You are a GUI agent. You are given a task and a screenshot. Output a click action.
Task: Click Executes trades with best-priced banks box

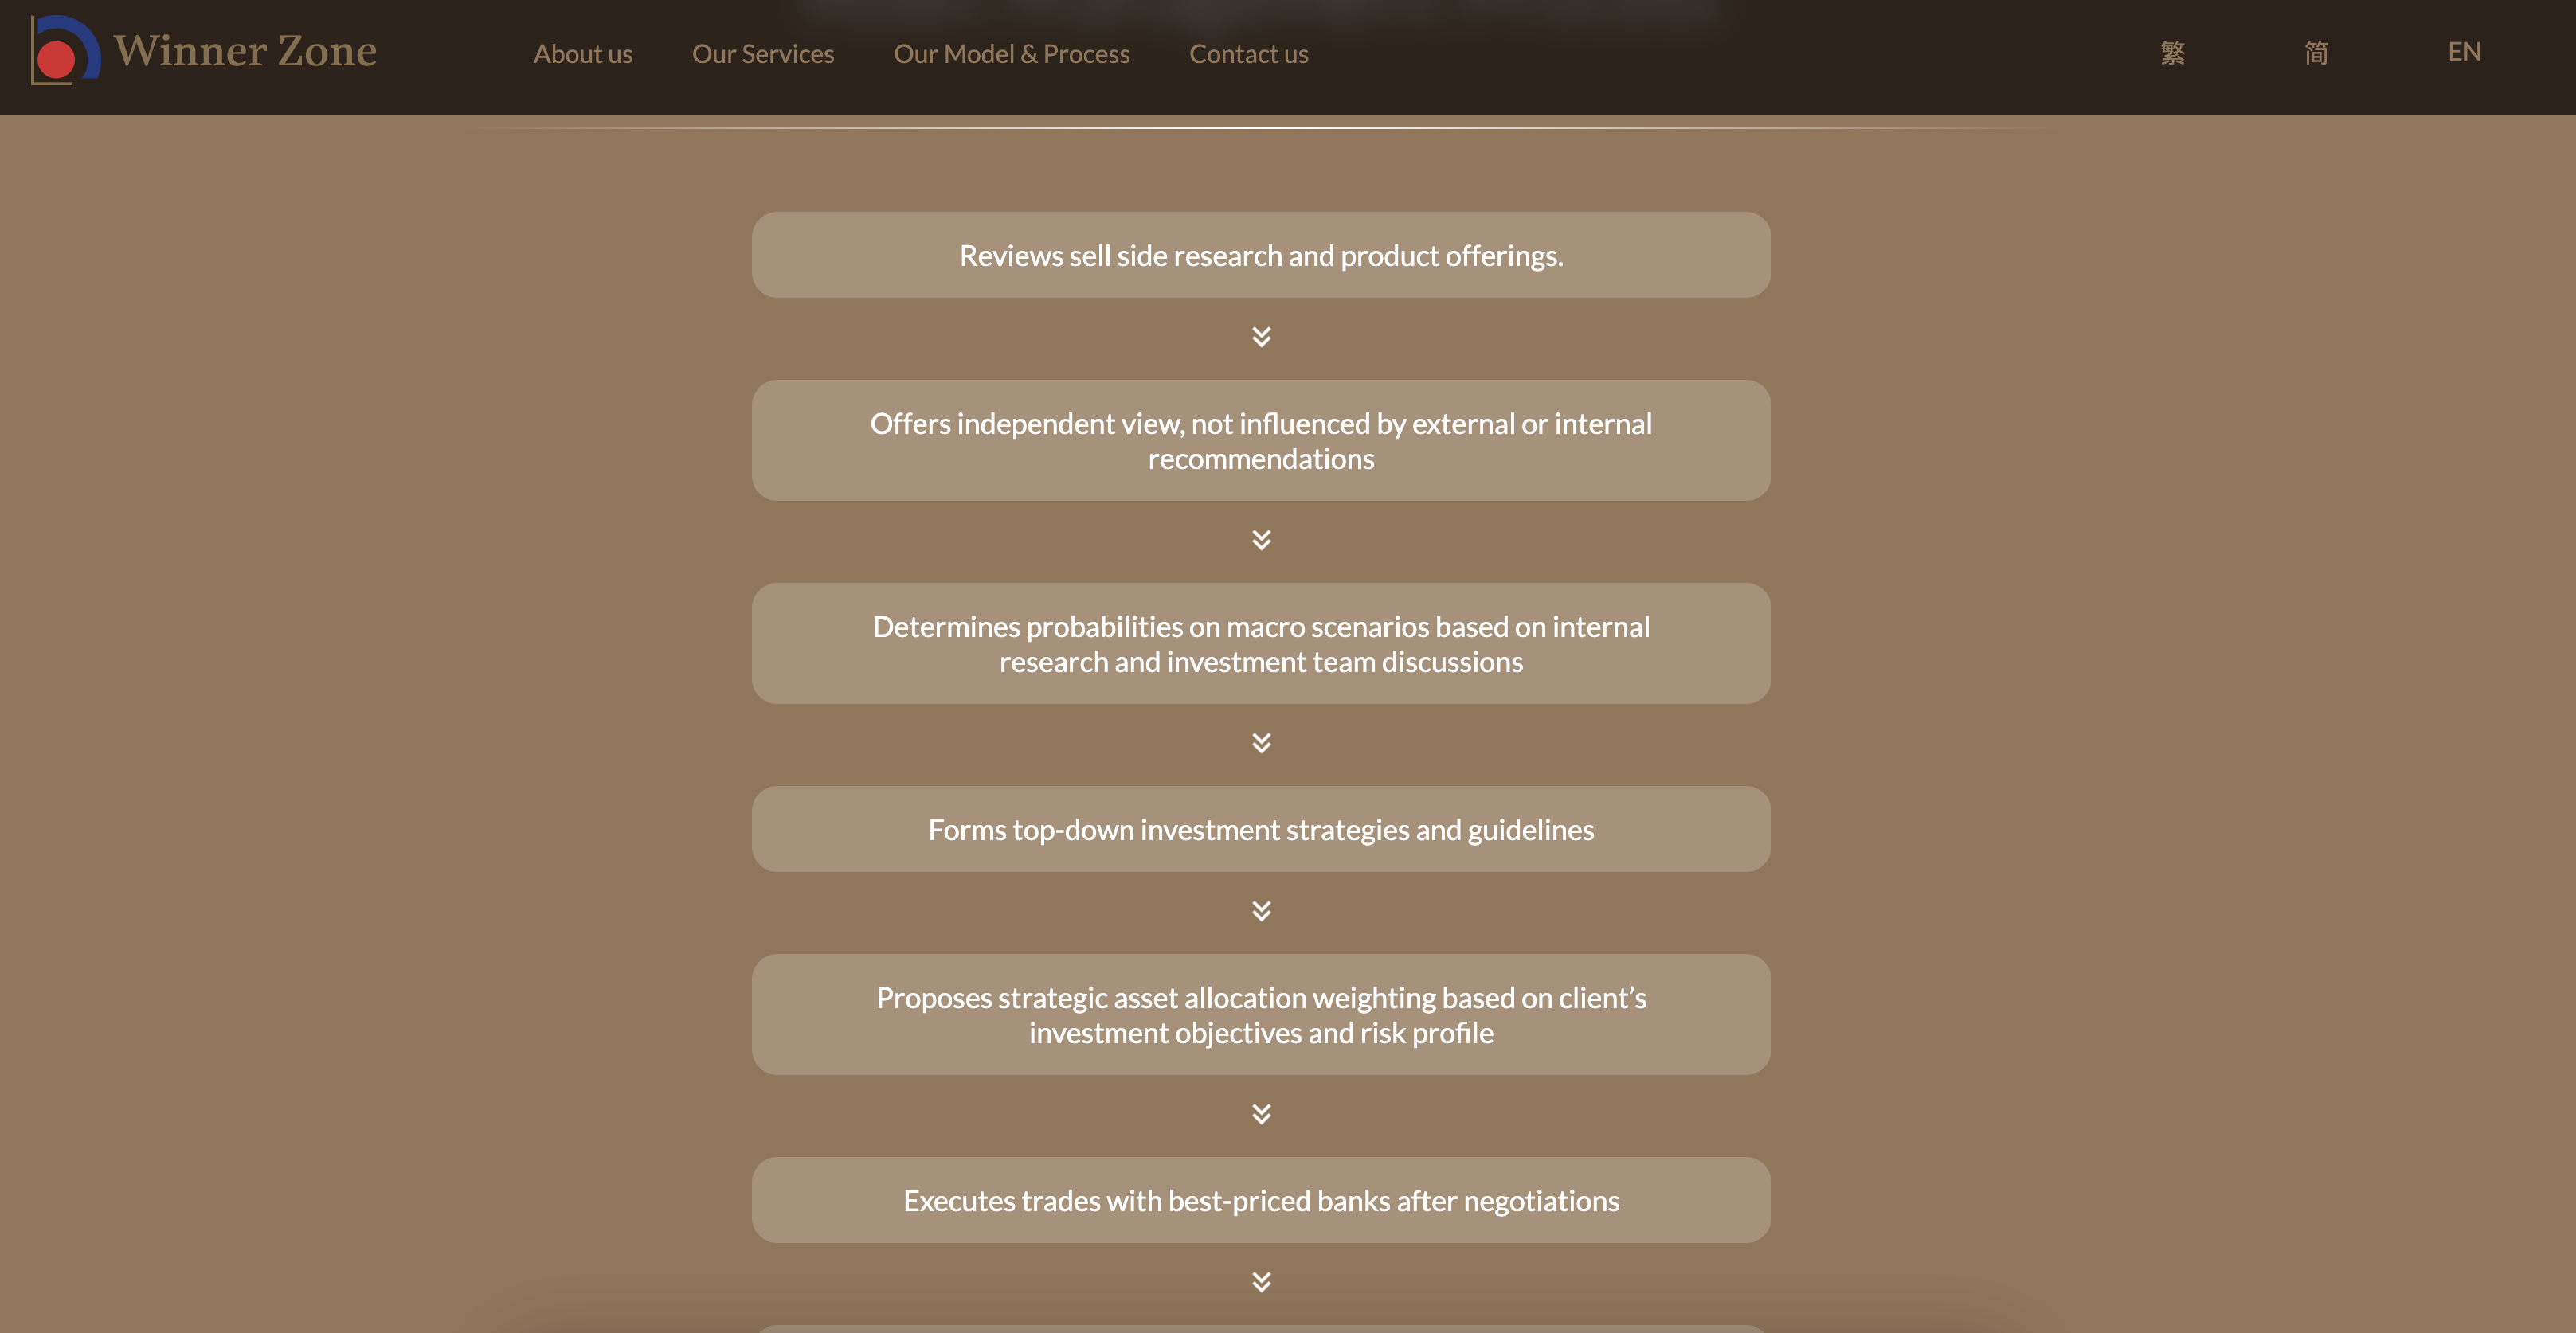pos(1261,1200)
